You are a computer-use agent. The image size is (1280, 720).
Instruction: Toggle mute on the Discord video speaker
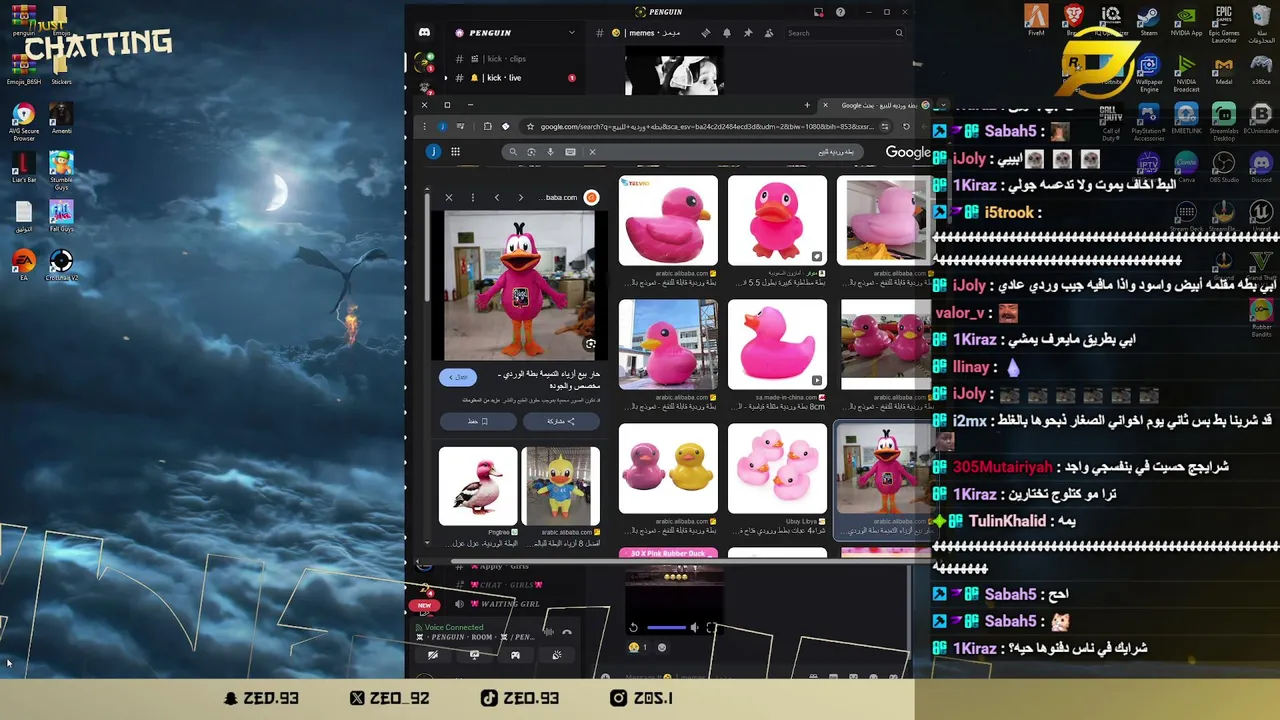coord(694,628)
